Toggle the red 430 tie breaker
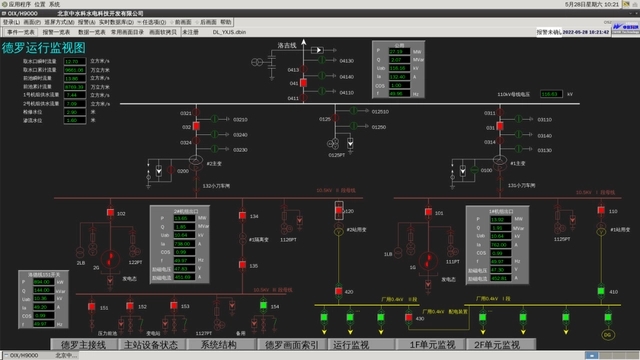This screenshot has height=360, width=640. click(x=409, y=317)
